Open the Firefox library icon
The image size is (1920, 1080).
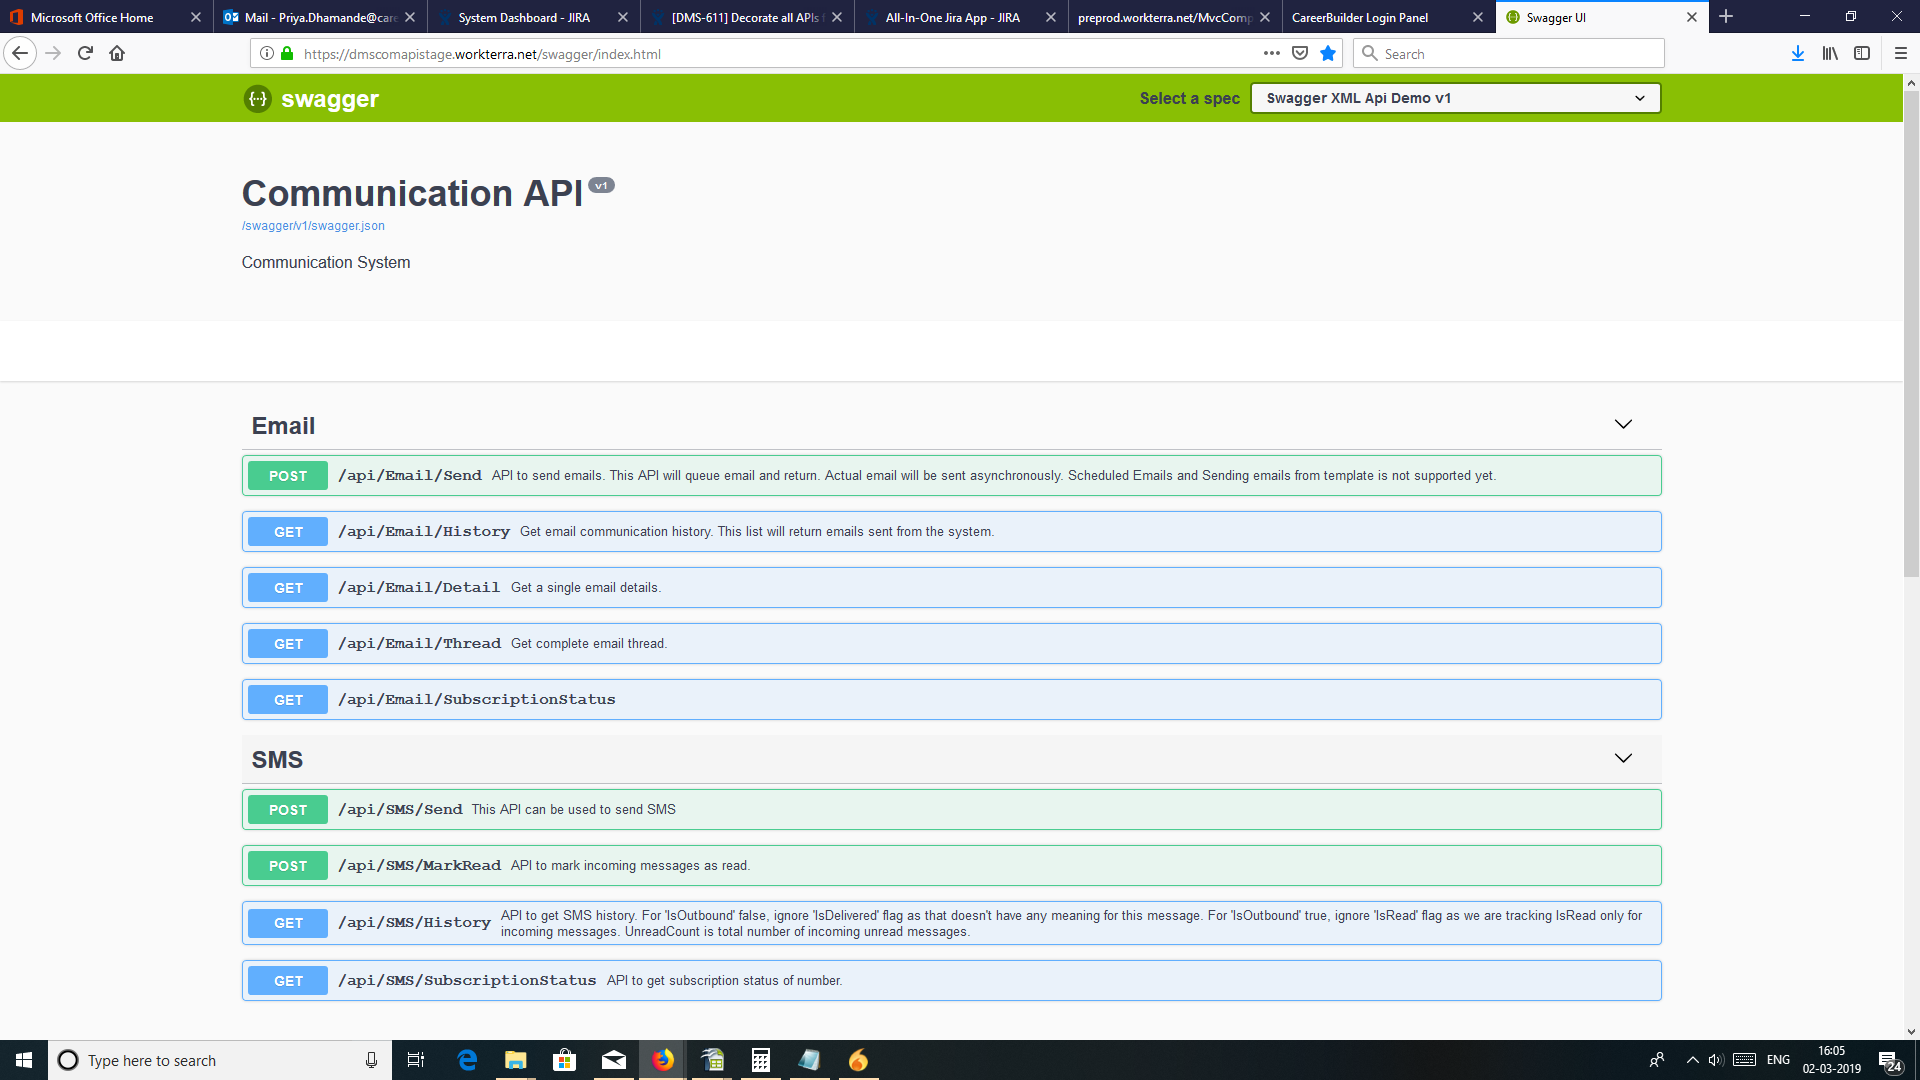(x=1830, y=54)
